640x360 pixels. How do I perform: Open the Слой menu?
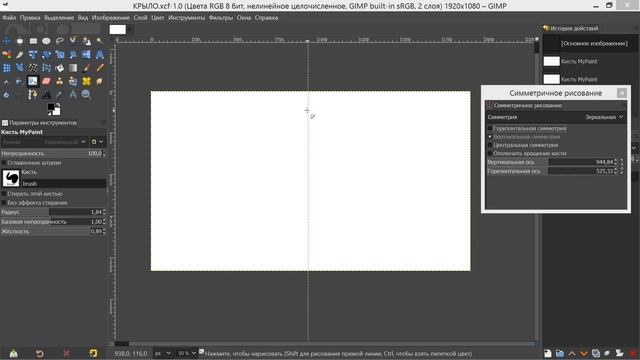140,18
